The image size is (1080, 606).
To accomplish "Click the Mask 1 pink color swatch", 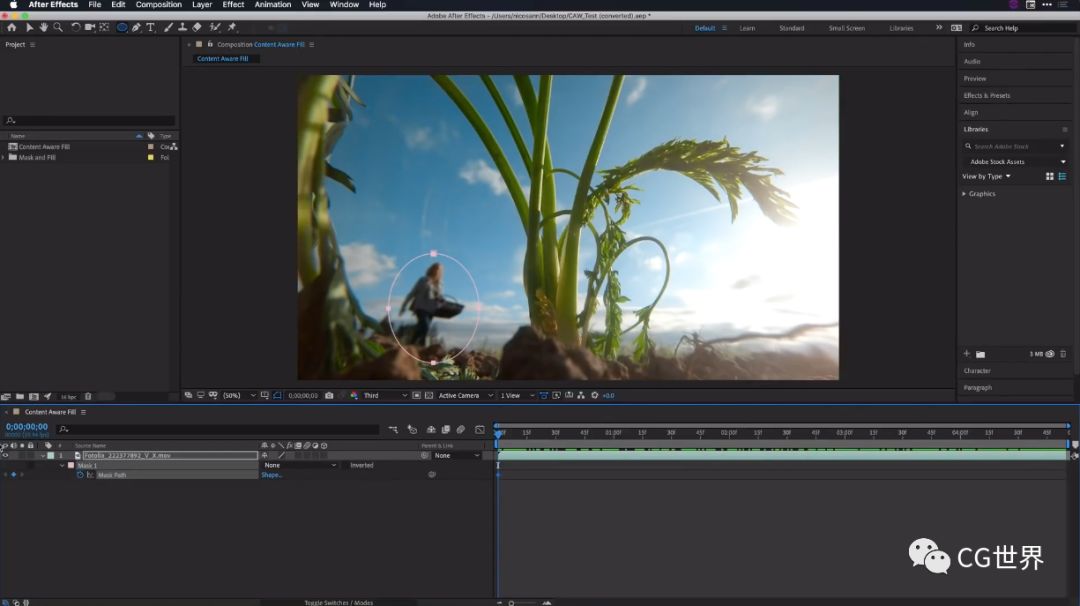I will tap(71, 466).
